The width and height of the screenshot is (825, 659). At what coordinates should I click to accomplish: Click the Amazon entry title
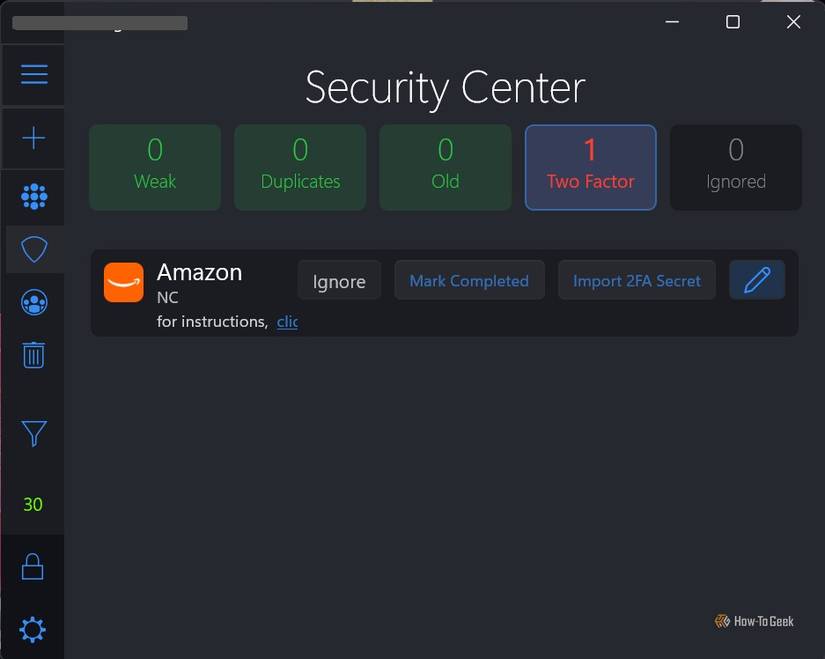click(x=199, y=273)
